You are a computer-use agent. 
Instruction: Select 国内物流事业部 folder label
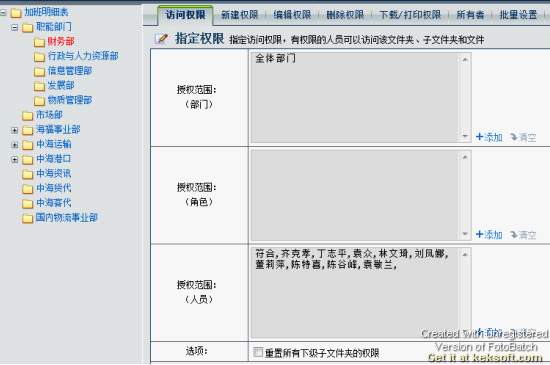[67, 217]
